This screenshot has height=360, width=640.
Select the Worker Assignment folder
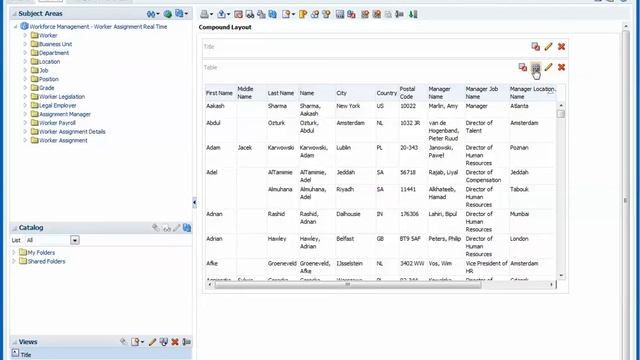[x=63, y=140]
